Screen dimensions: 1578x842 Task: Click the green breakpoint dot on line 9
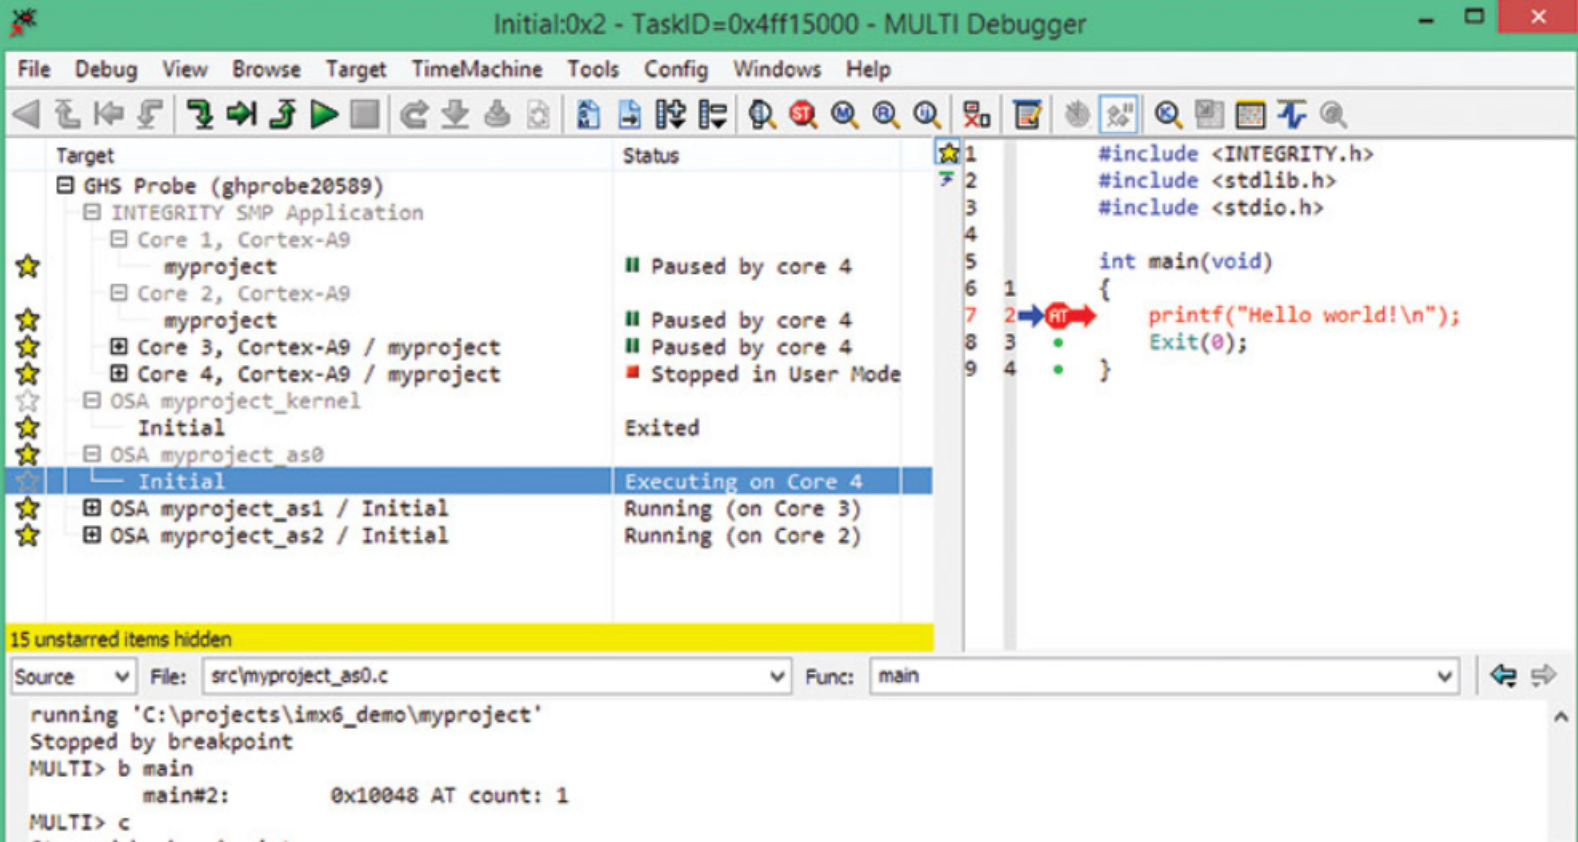pyautogui.click(x=1058, y=370)
